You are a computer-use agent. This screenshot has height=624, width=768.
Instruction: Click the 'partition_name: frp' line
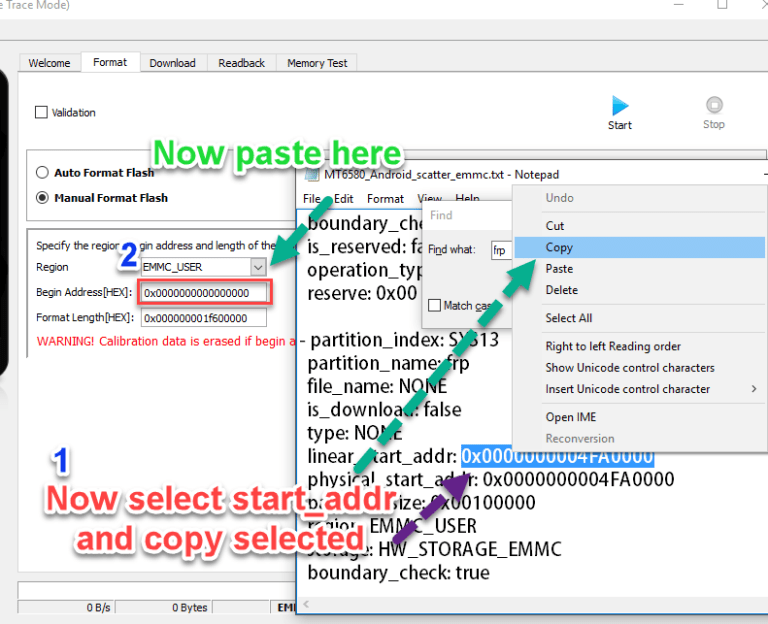coord(388,363)
